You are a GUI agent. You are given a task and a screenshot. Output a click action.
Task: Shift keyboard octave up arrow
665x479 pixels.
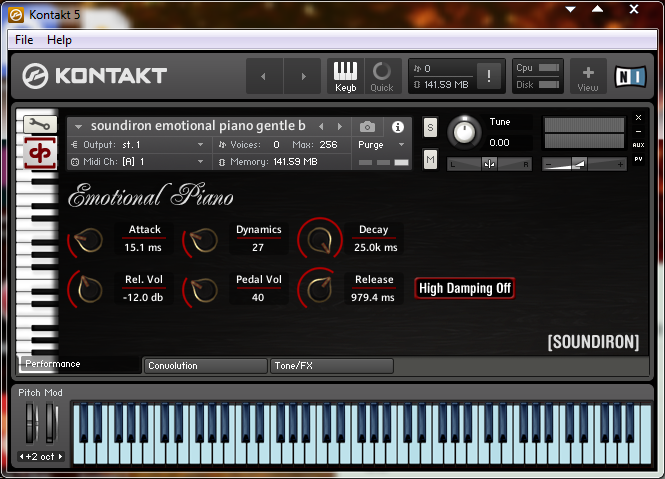click(x=61, y=457)
